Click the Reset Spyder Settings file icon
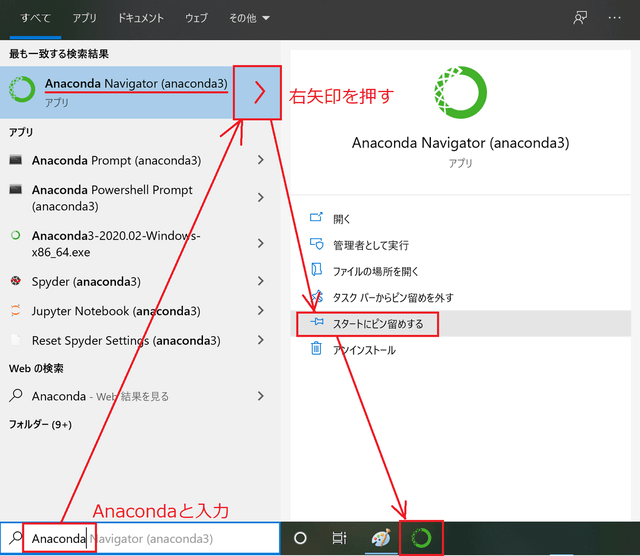Viewport: 640px width, 556px height. 16,340
